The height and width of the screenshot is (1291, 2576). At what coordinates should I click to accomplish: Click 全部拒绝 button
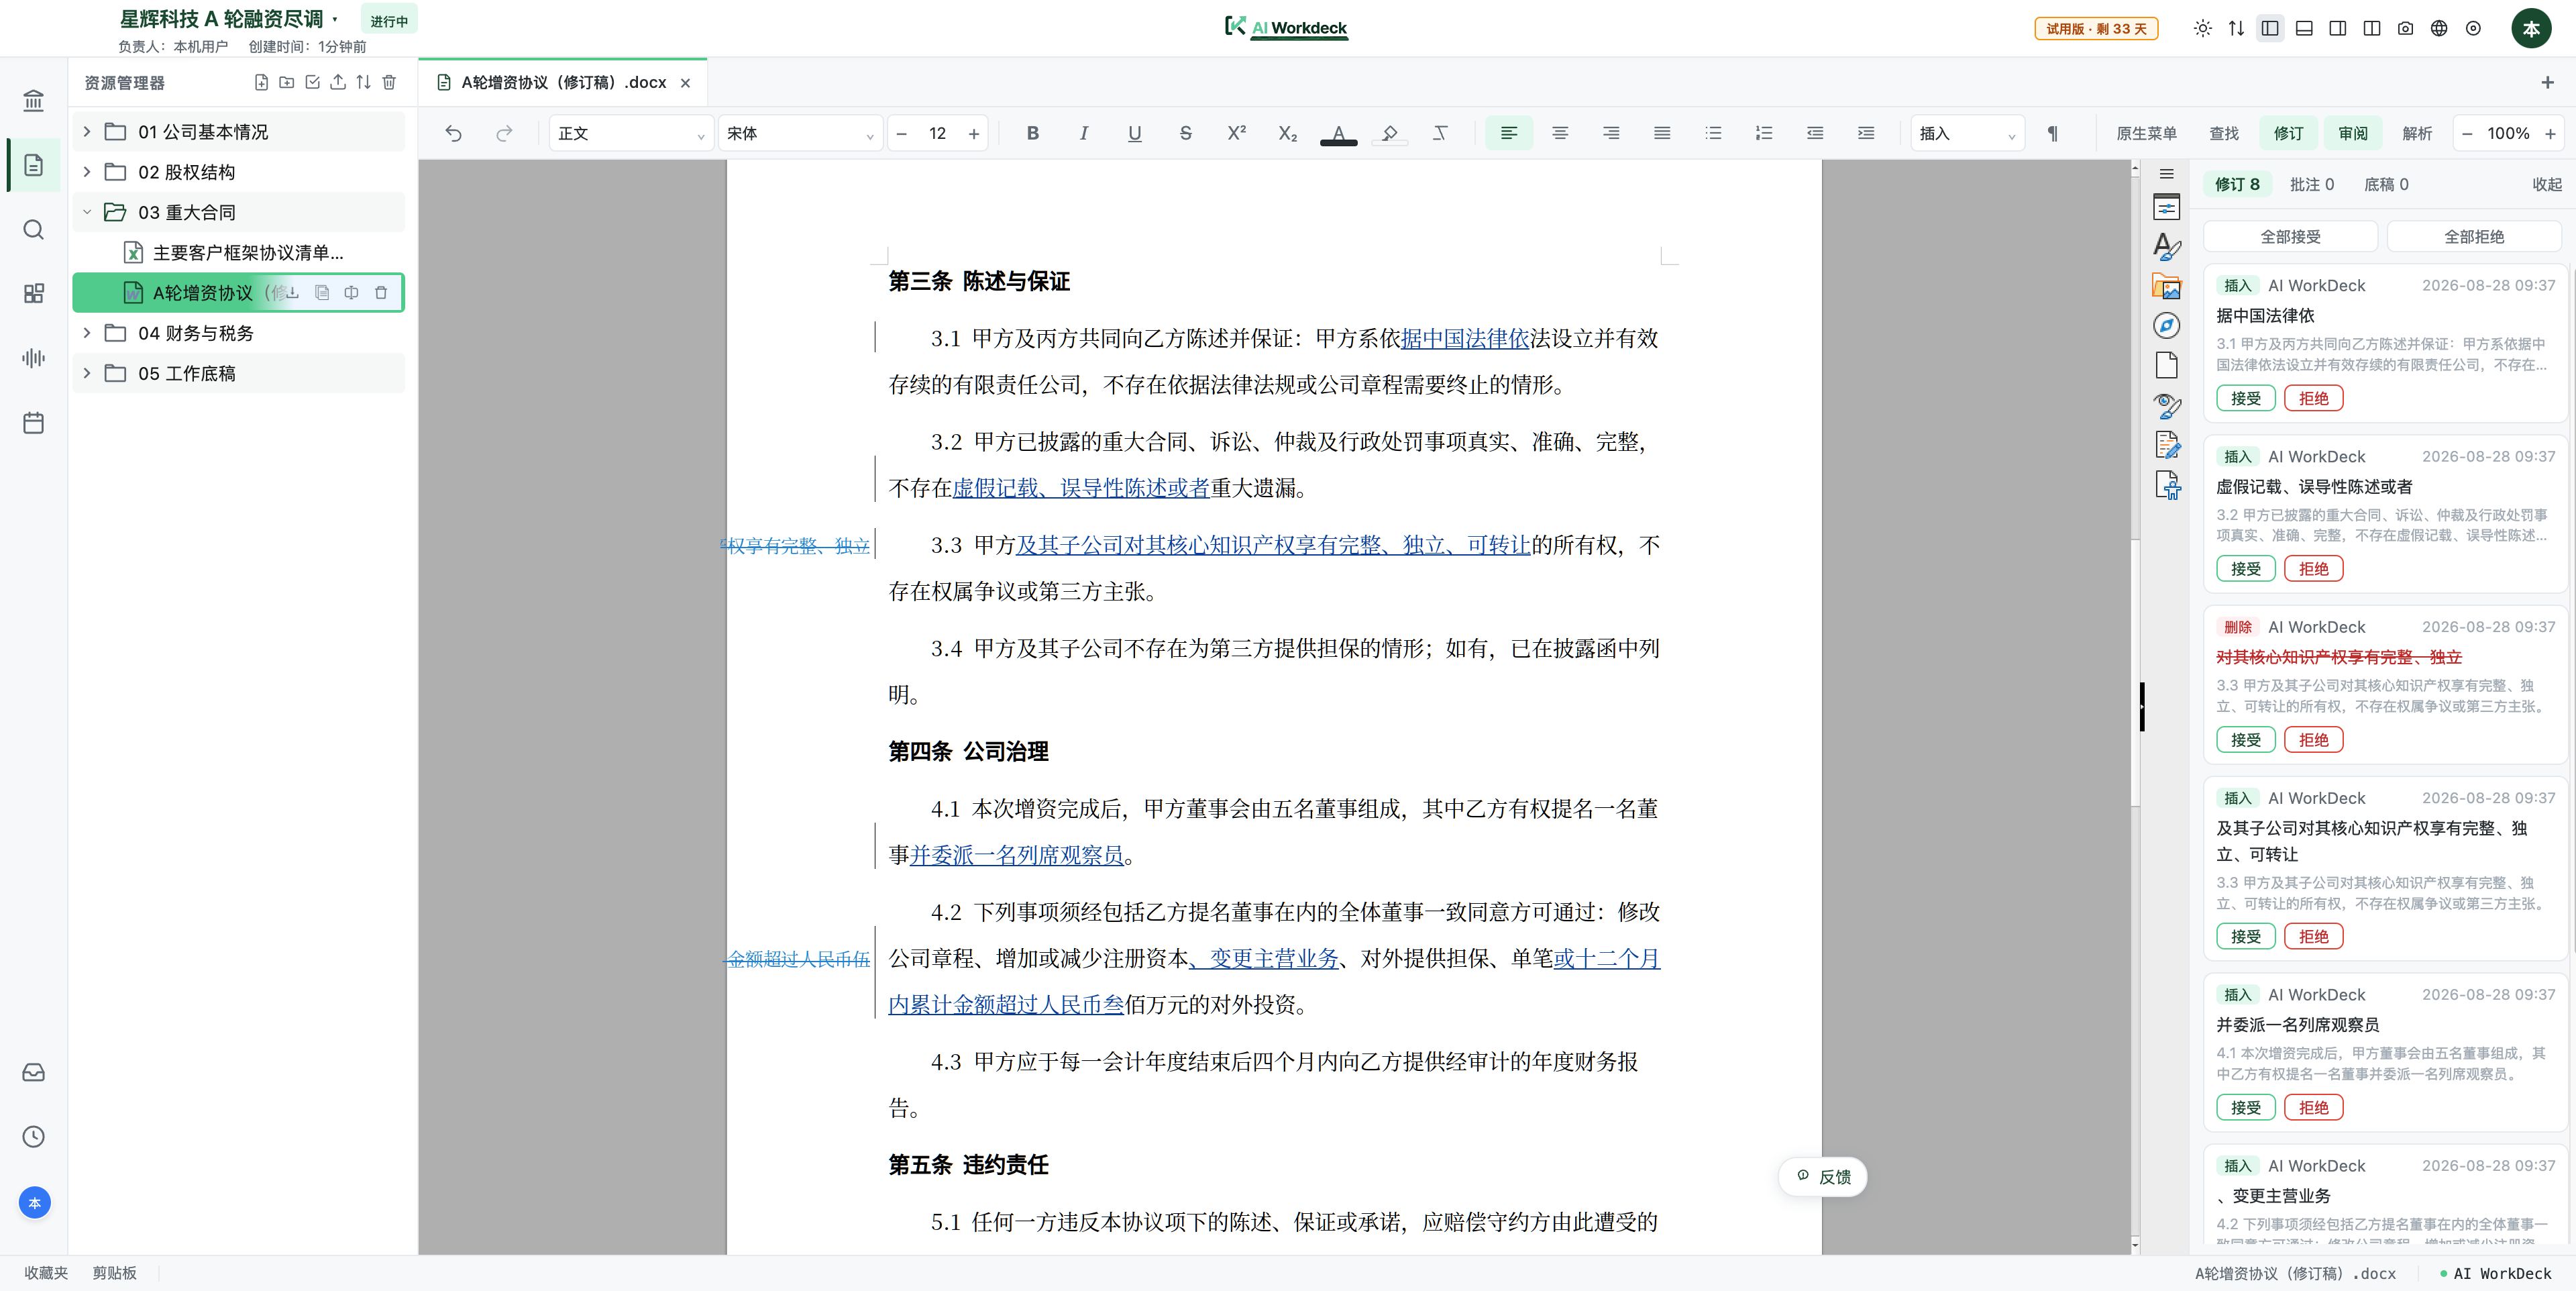tap(2474, 237)
